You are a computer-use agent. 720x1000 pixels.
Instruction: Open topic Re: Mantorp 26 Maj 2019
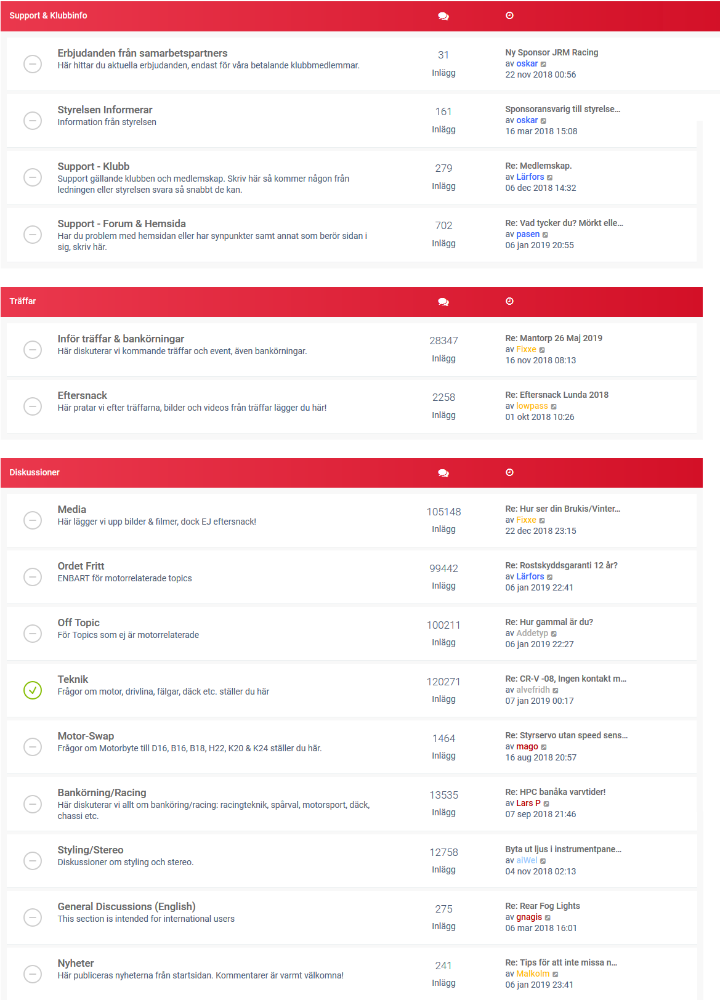[554, 338]
